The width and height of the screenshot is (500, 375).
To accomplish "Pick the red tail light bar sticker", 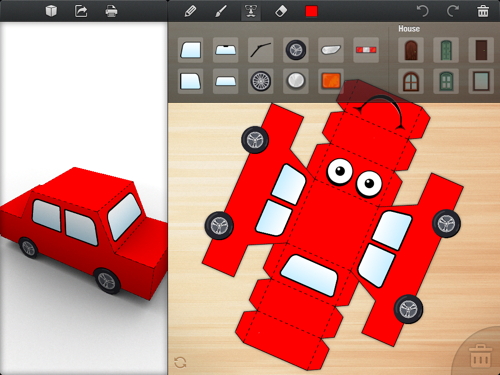I will point(366,50).
